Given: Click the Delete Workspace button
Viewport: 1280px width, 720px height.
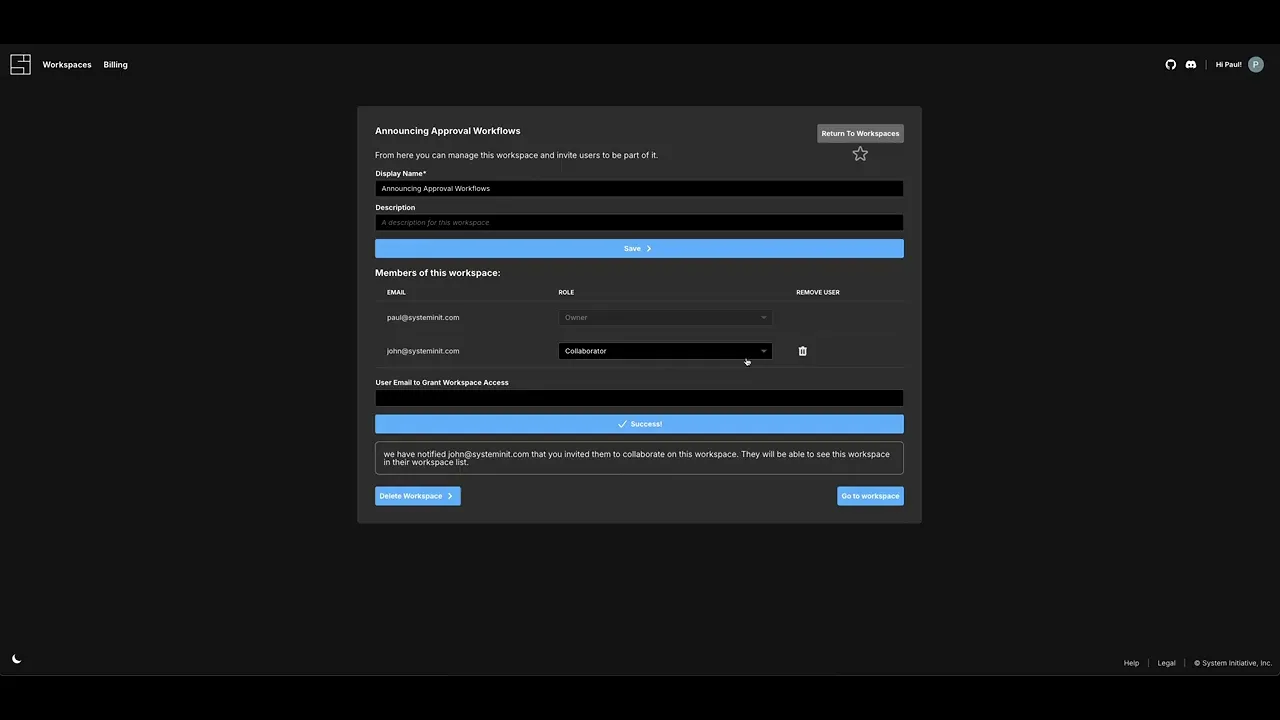Looking at the screenshot, I should coord(417,496).
